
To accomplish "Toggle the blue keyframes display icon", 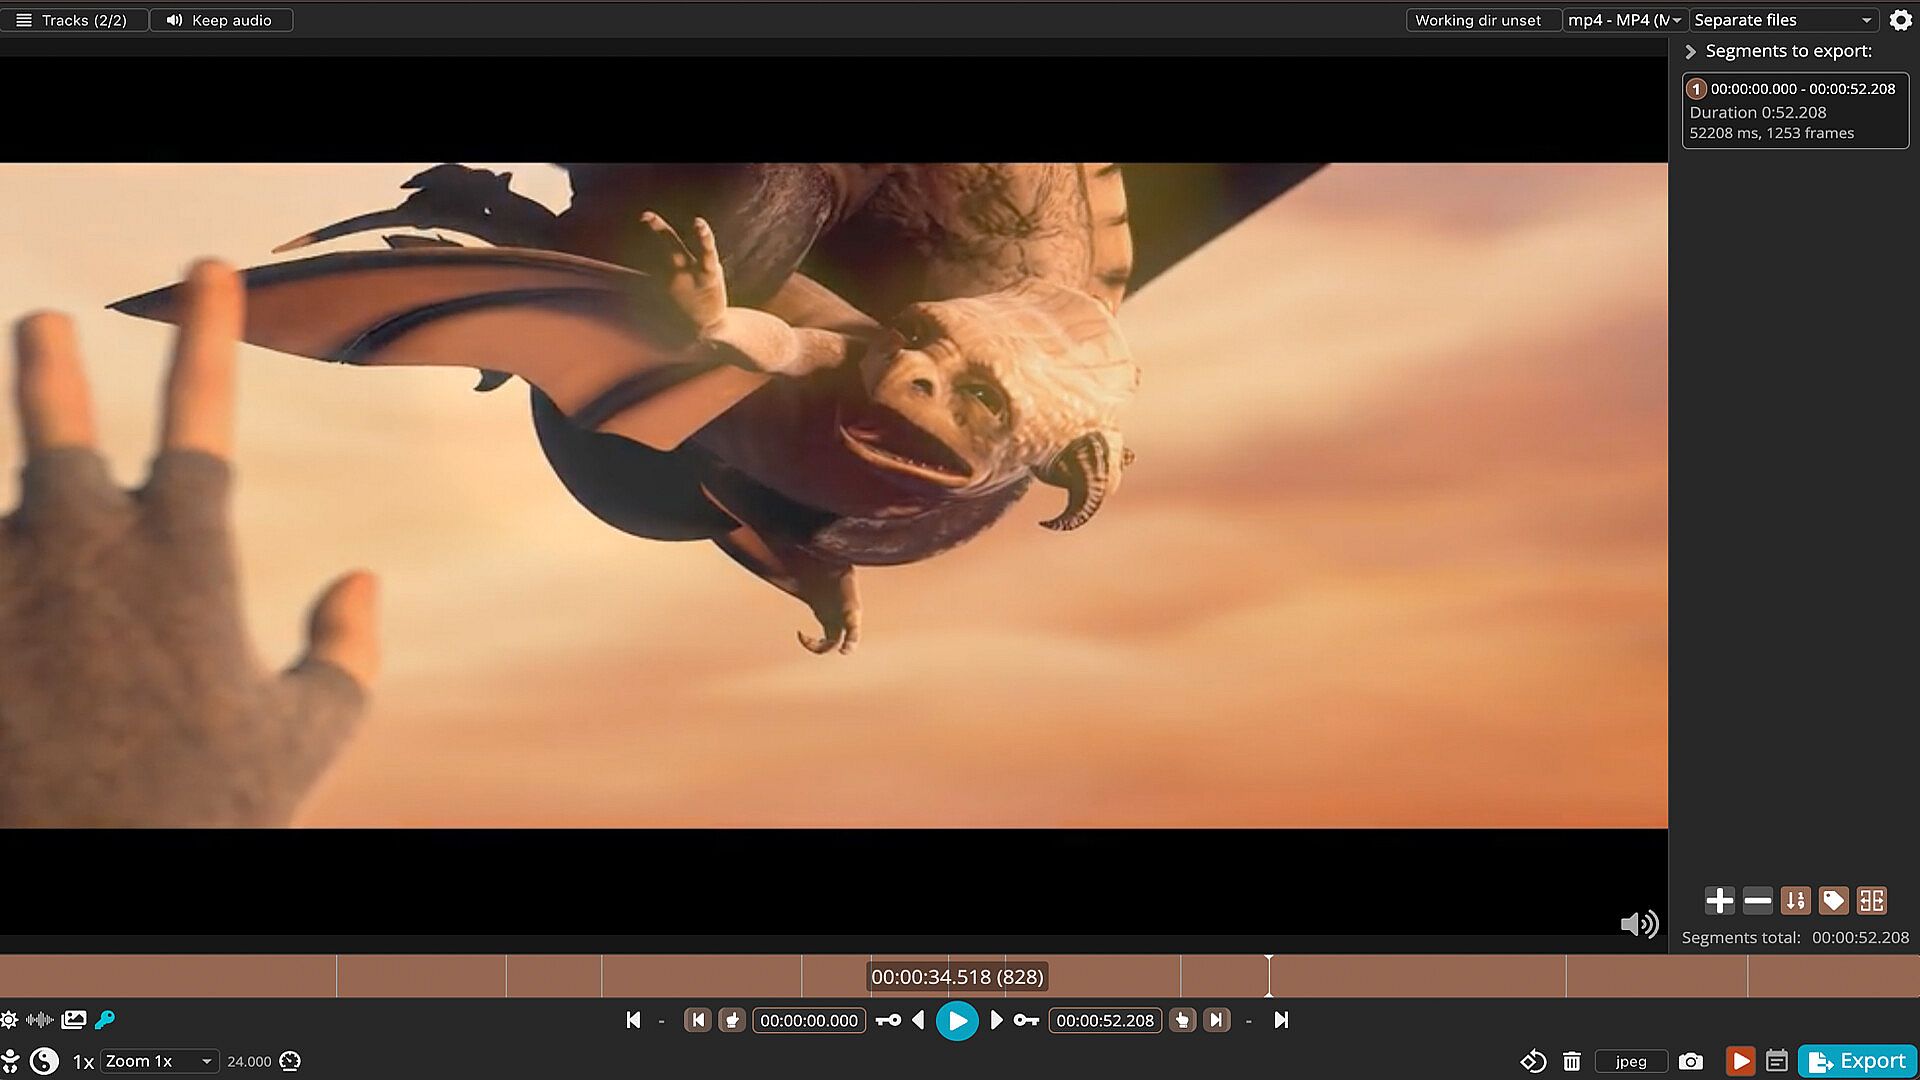I will (x=105, y=1020).
